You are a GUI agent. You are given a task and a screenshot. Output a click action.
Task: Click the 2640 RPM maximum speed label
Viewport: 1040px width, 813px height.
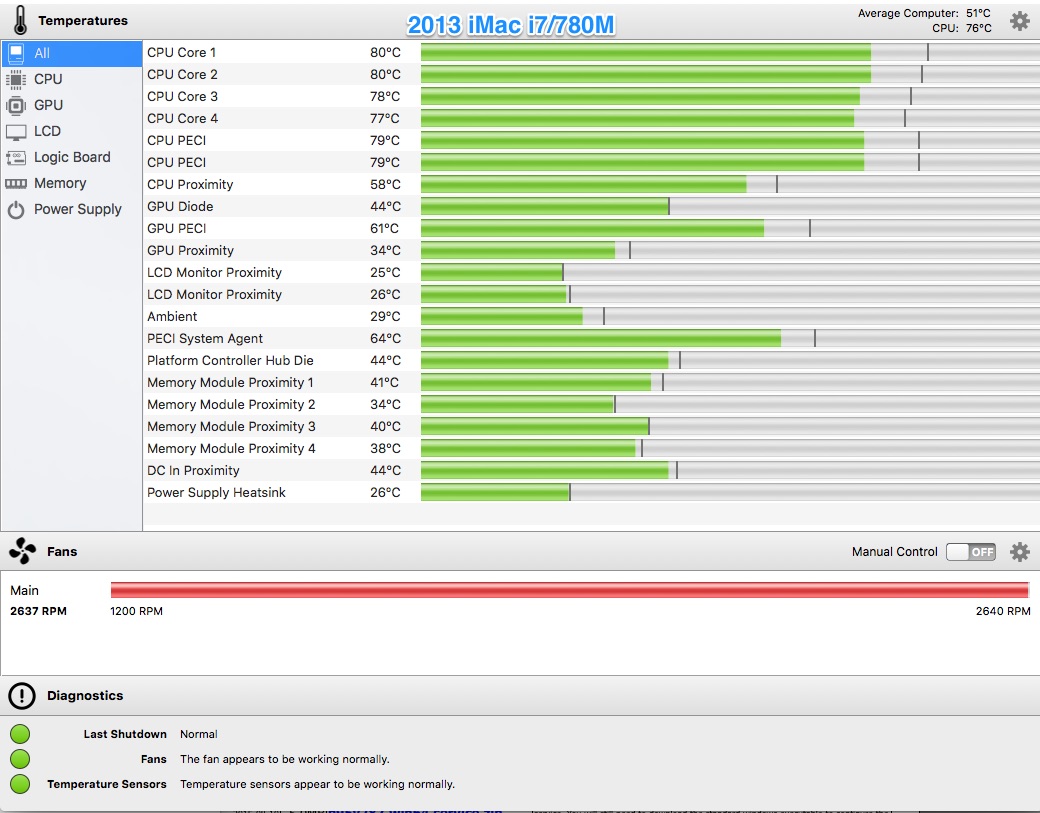click(1003, 611)
